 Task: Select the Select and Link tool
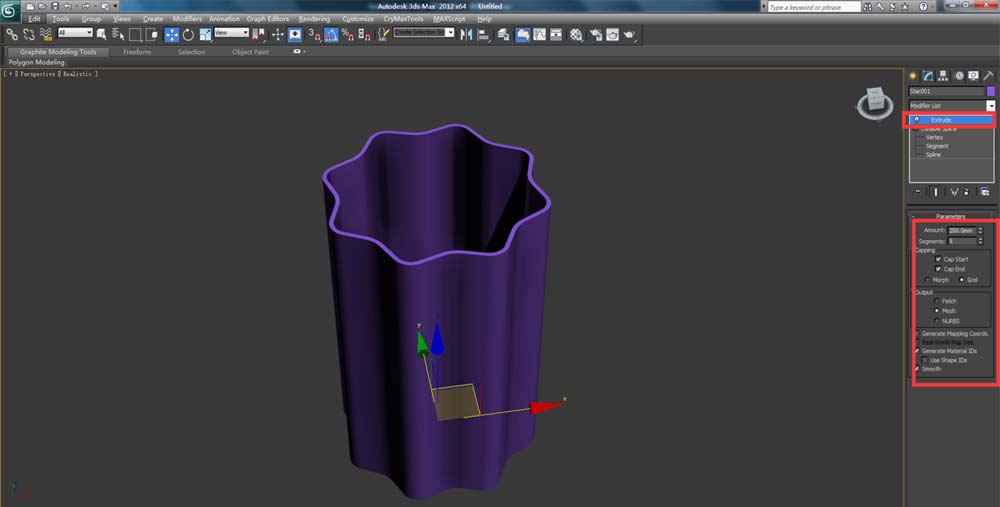pyautogui.click(x=12, y=34)
